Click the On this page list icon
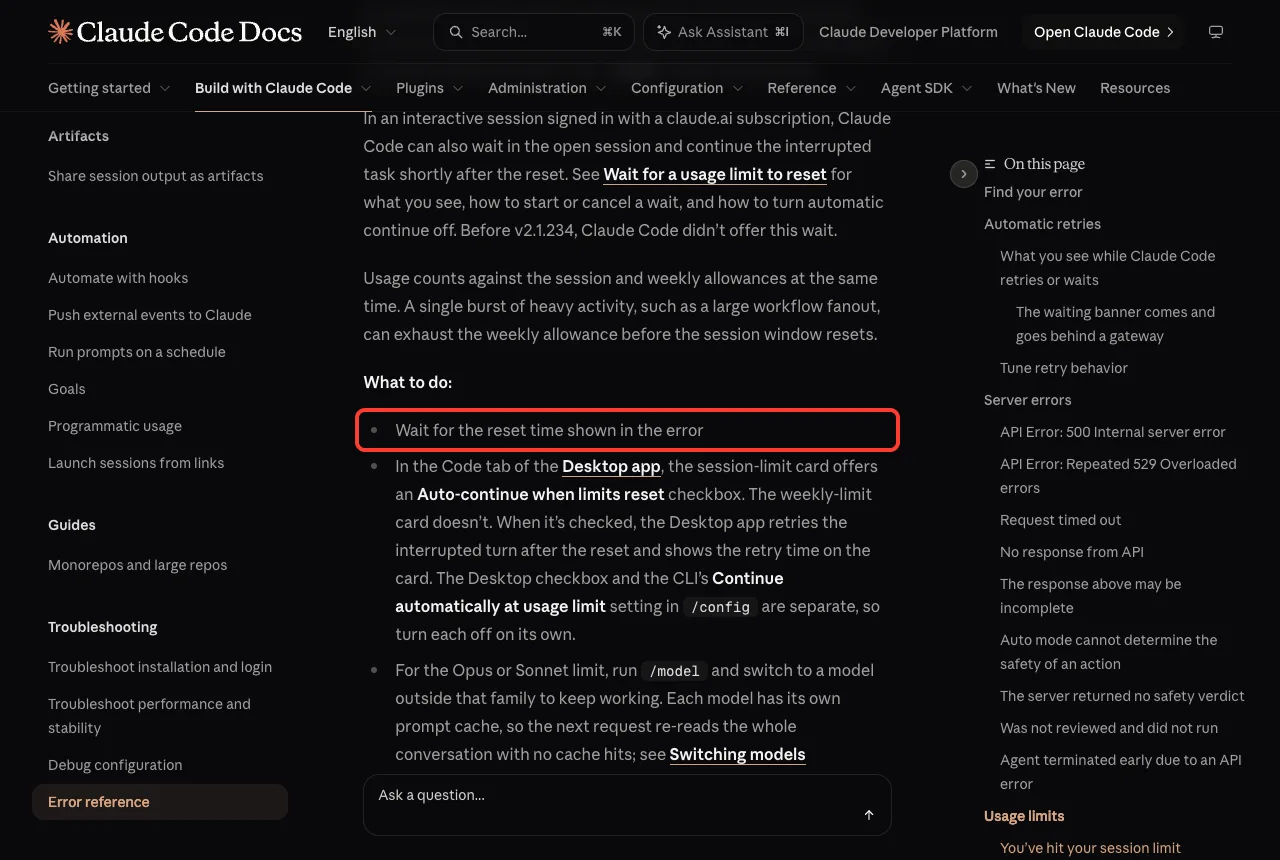 [990, 164]
